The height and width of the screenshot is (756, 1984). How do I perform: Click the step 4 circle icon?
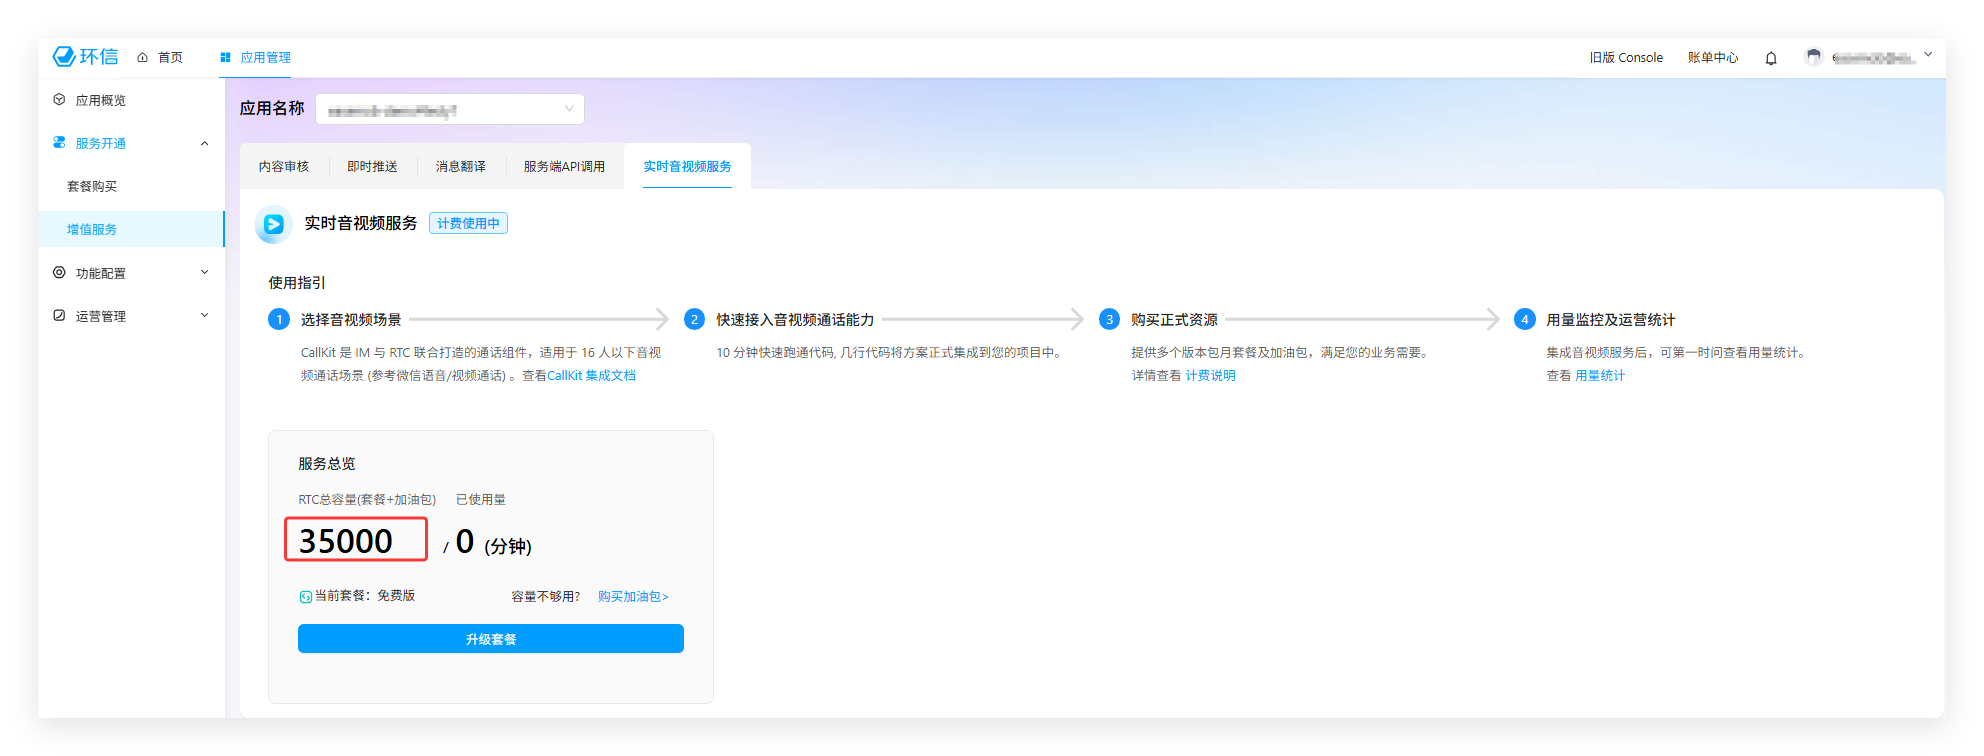point(1524,320)
